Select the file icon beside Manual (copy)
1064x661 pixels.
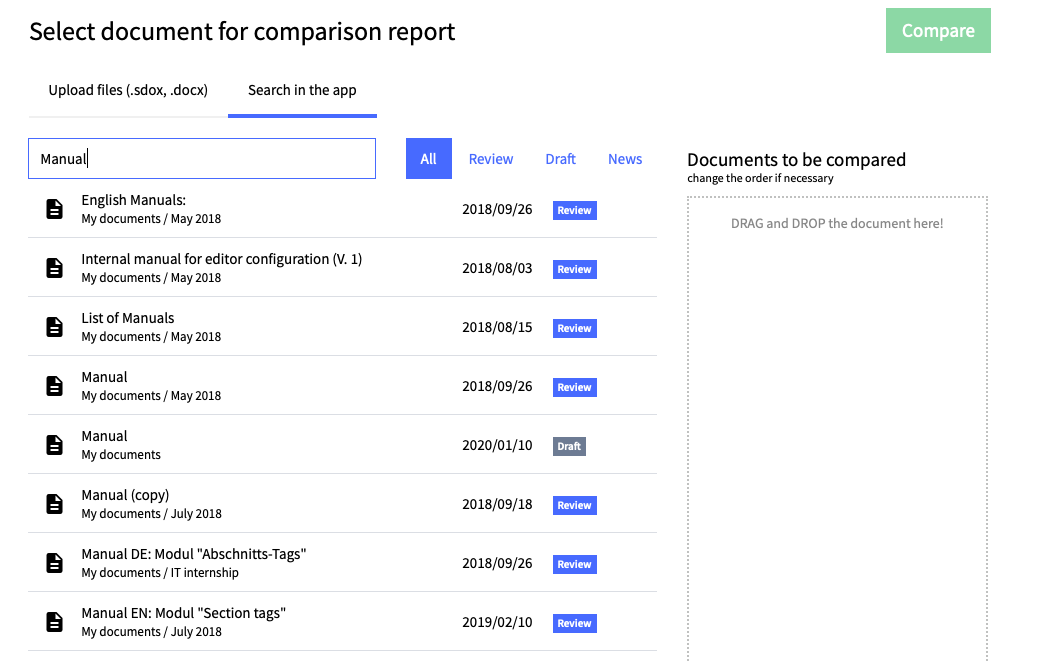point(54,504)
